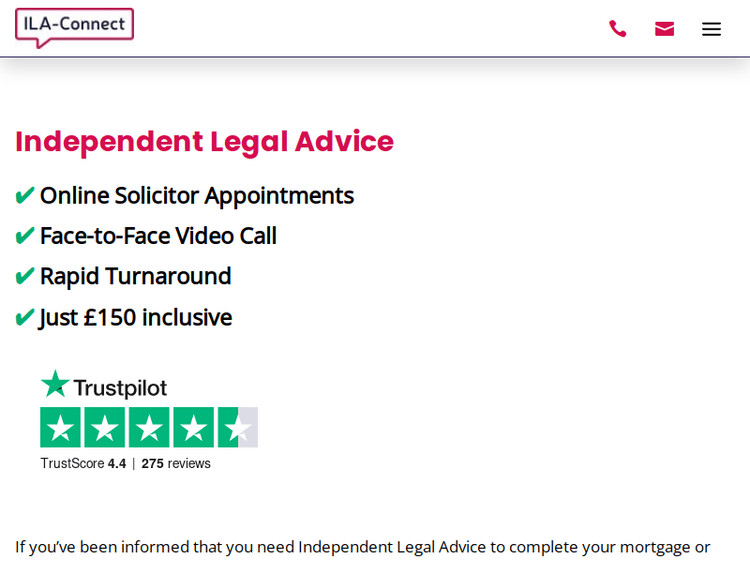
Task: Click the Face-to-Face Video Call text
Action: 158,235
